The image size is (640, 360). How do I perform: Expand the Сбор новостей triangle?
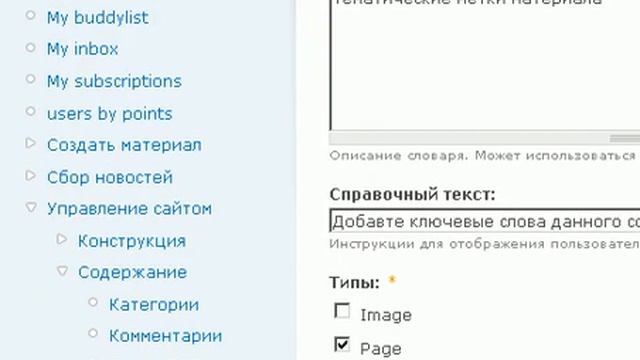31,176
